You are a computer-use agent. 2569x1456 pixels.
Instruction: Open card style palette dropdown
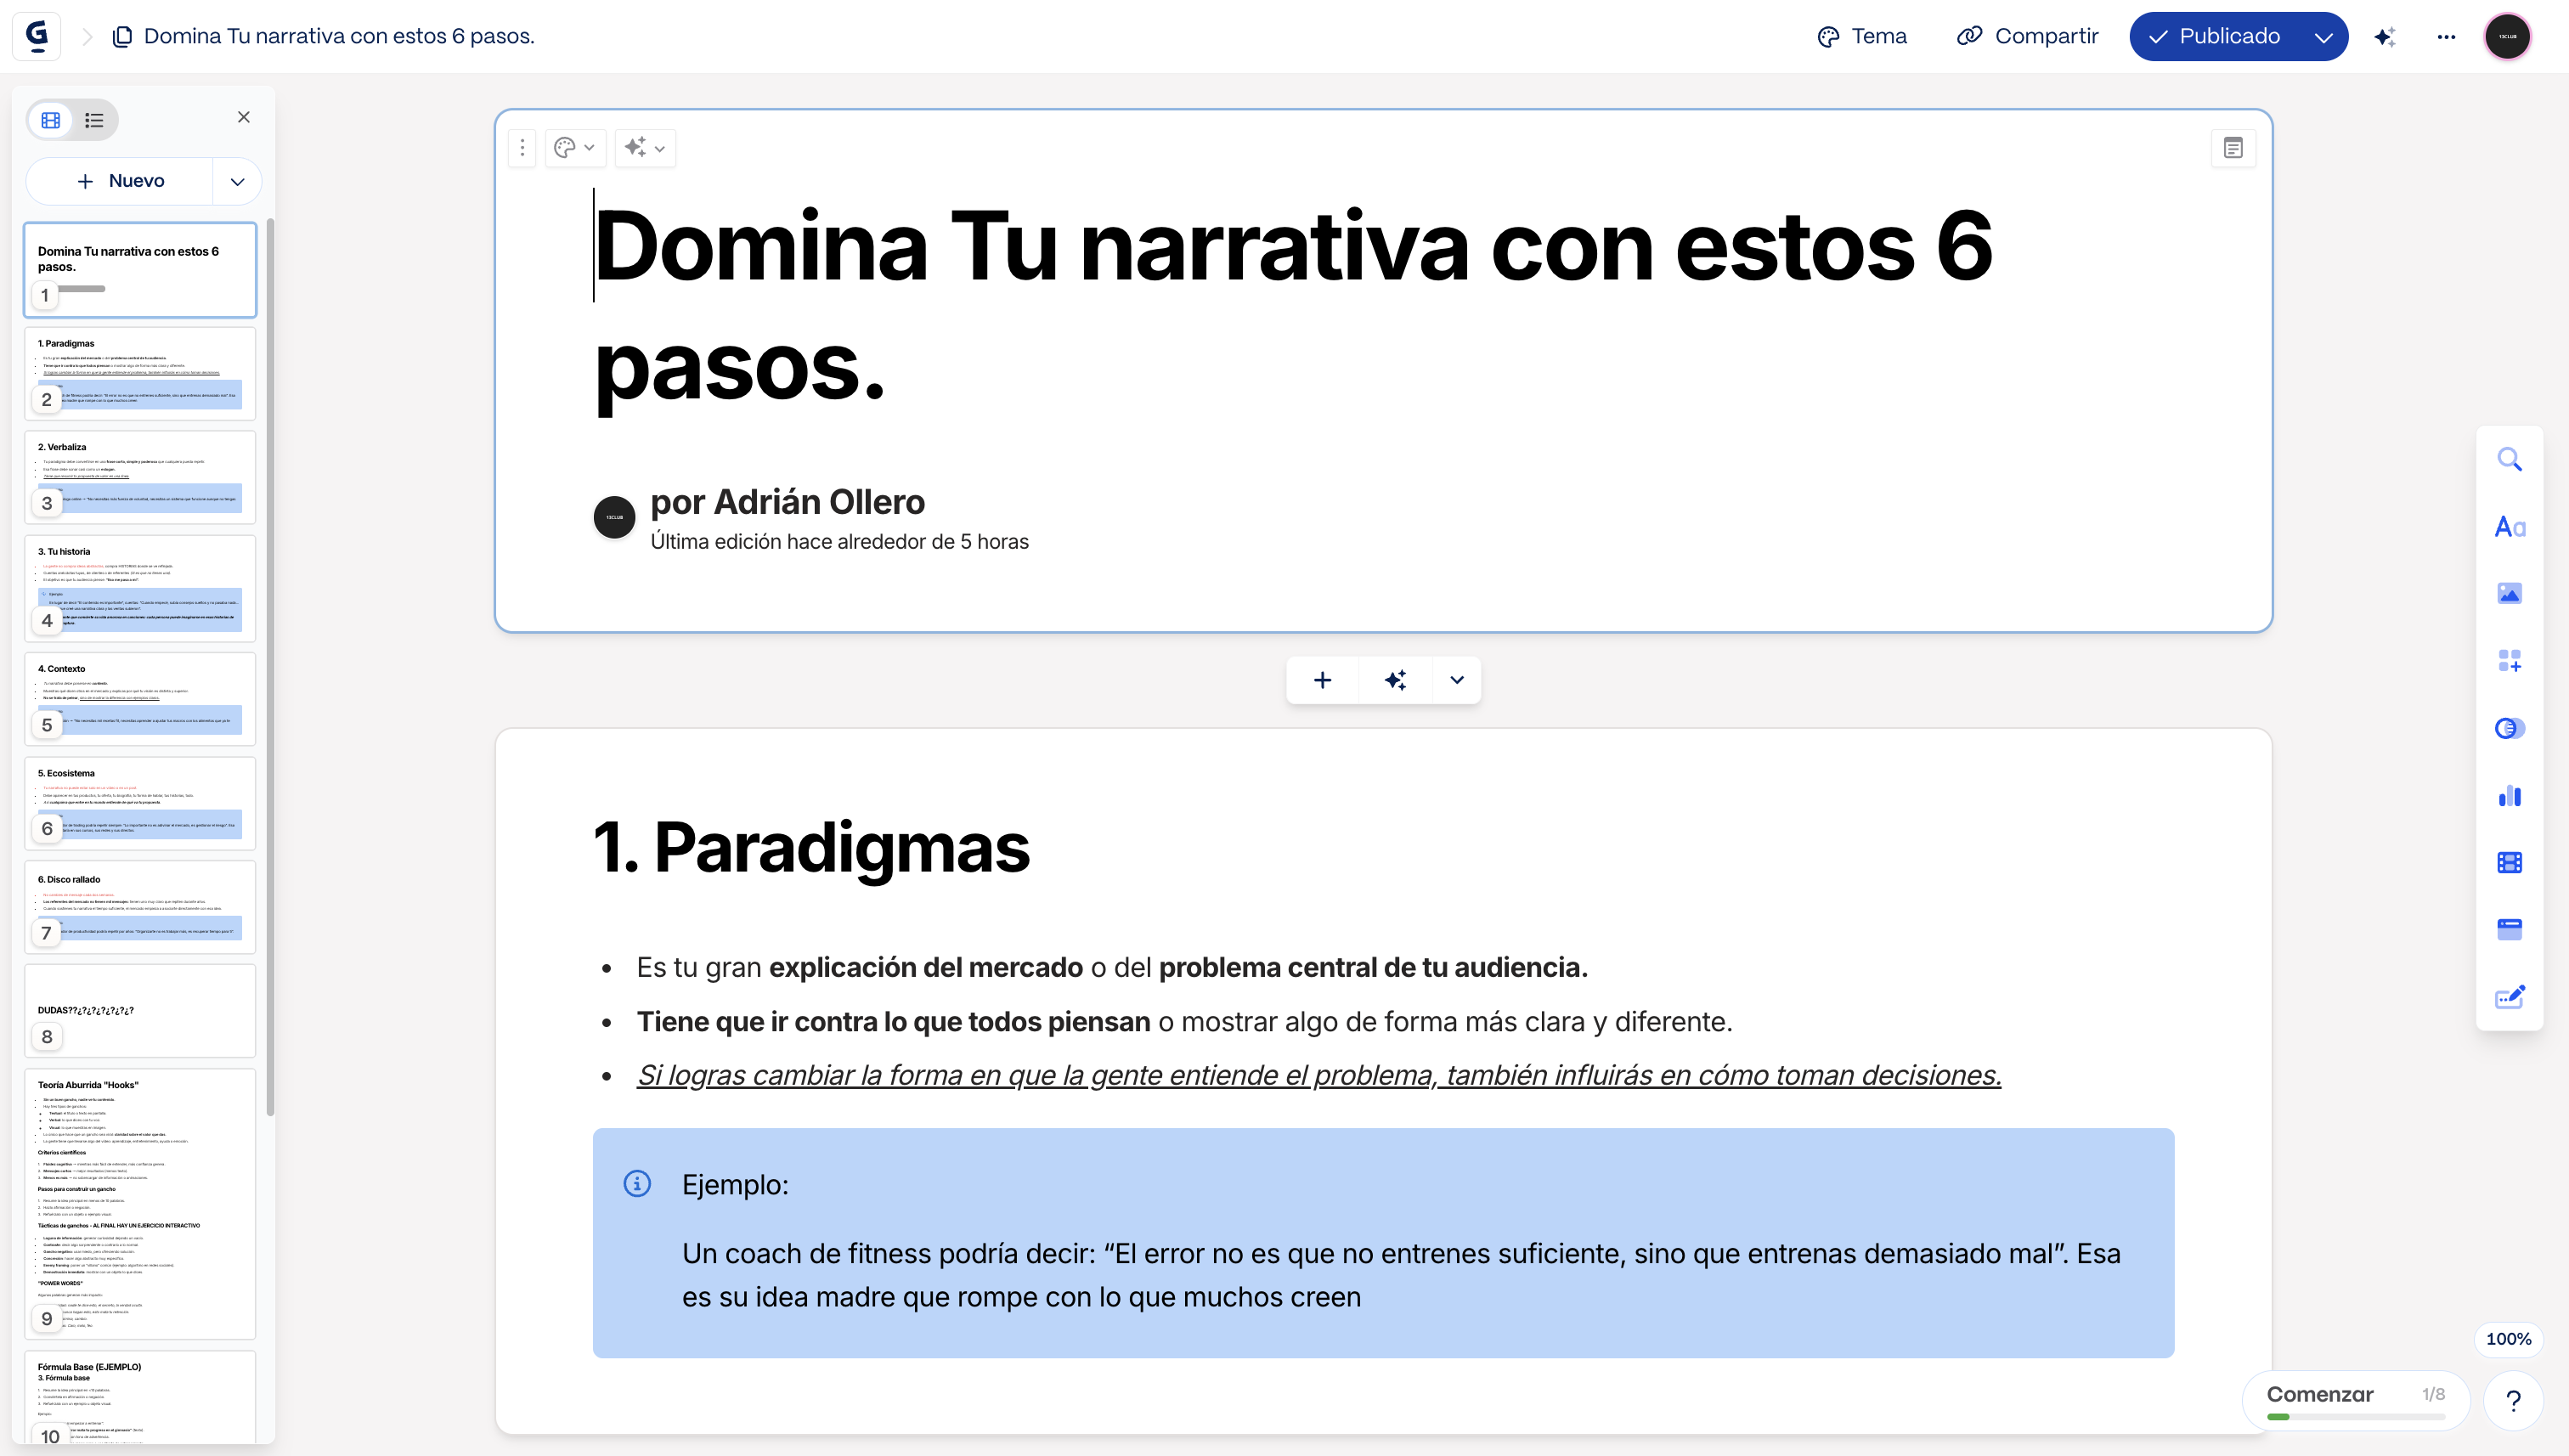pyautogui.click(x=574, y=148)
